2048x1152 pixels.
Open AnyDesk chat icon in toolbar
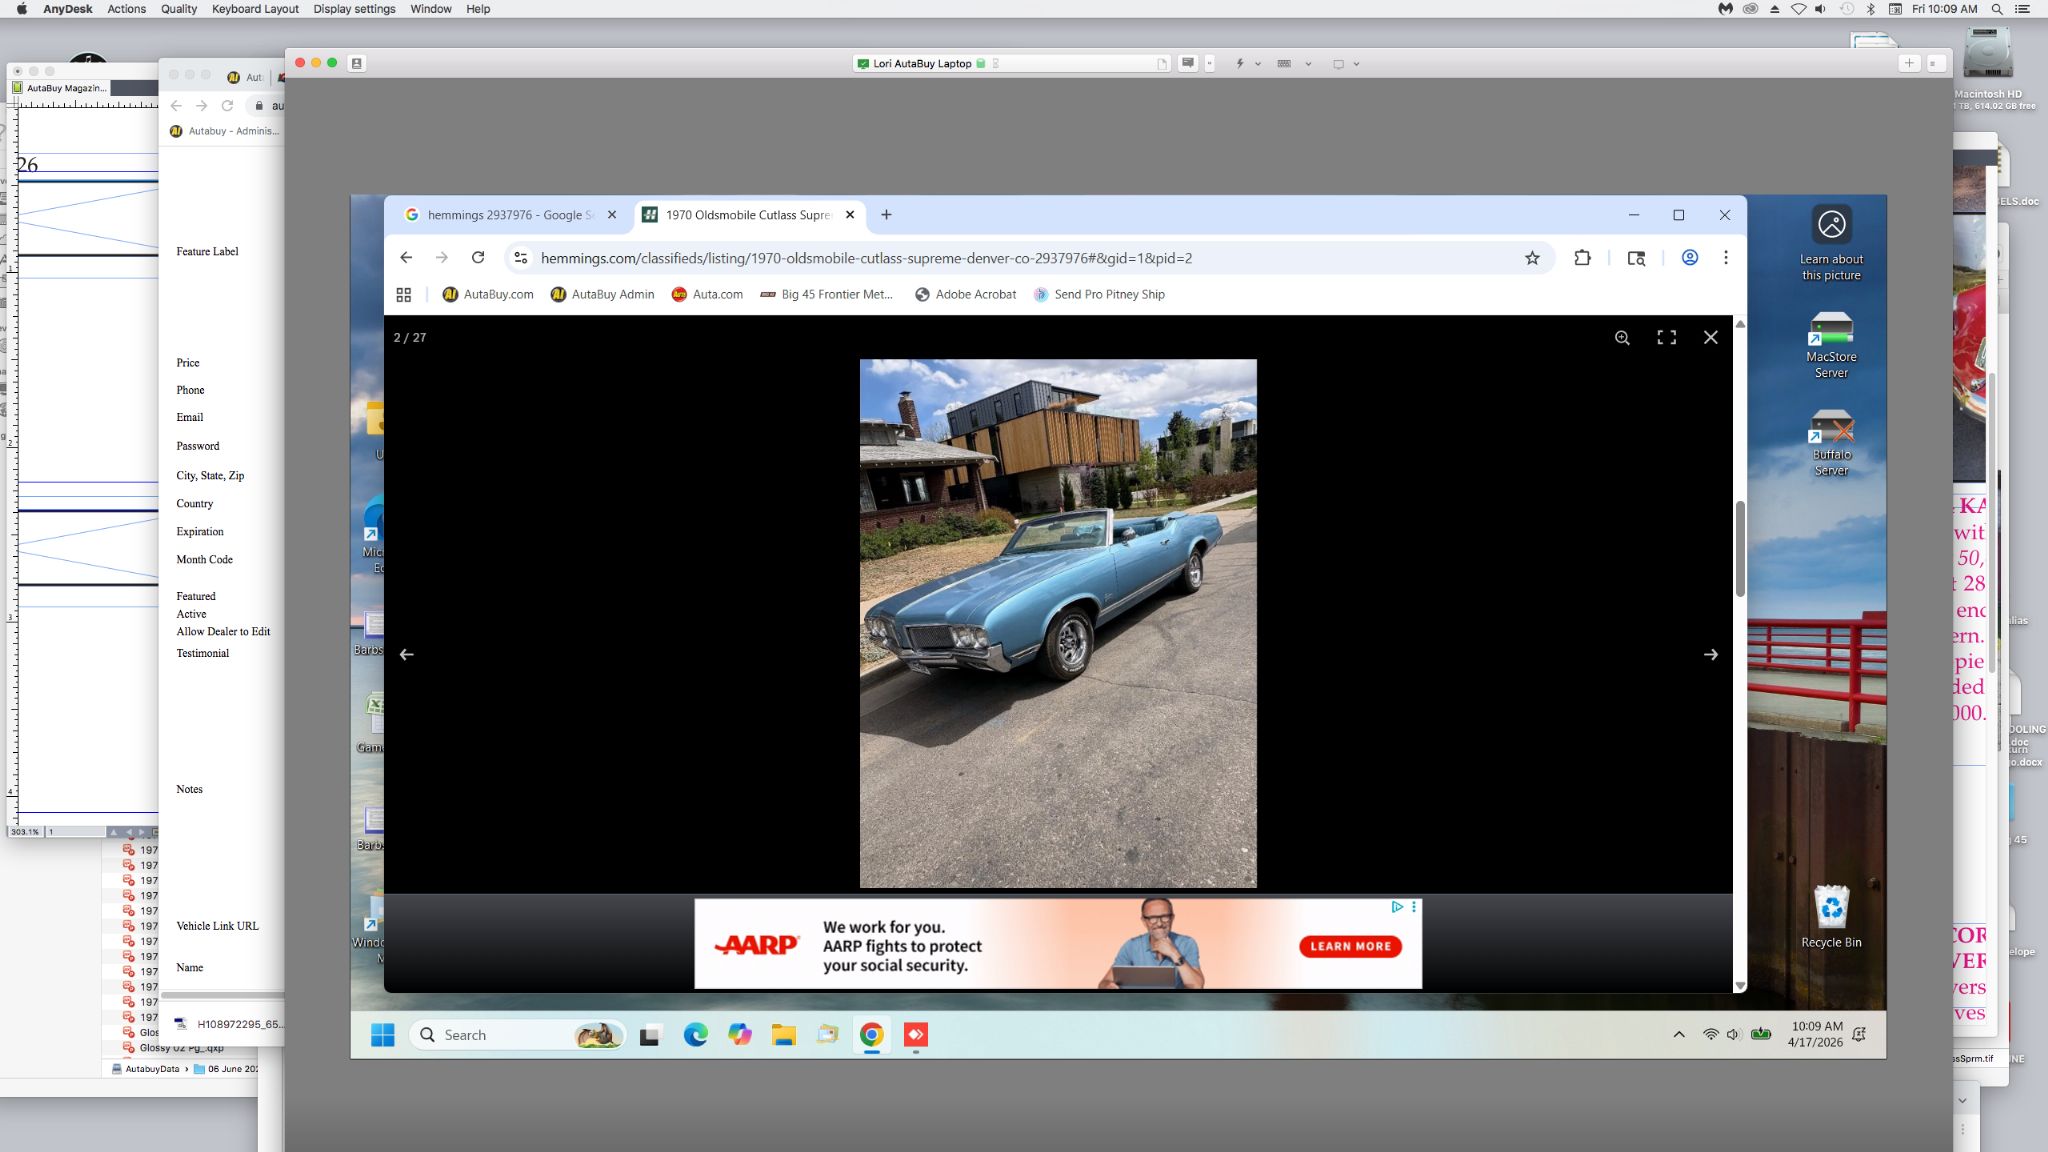(x=1187, y=63)
